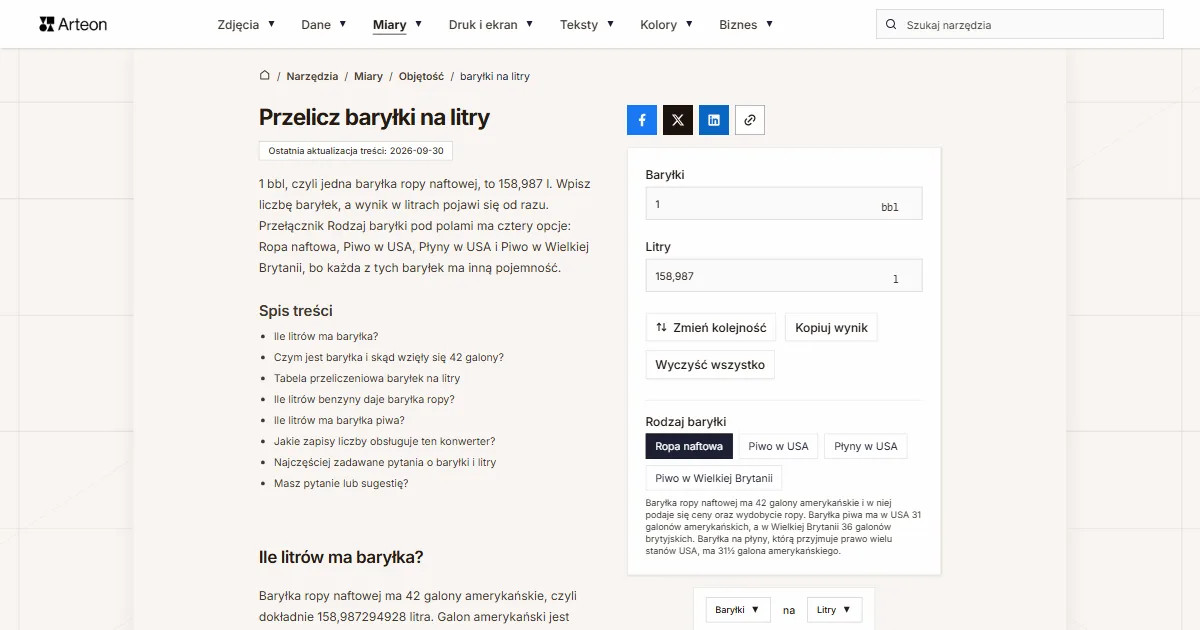Screen dimensions: 1200x630
Task: Click the 'baryłki na litry' breadcrumb text
Action: 495,76
